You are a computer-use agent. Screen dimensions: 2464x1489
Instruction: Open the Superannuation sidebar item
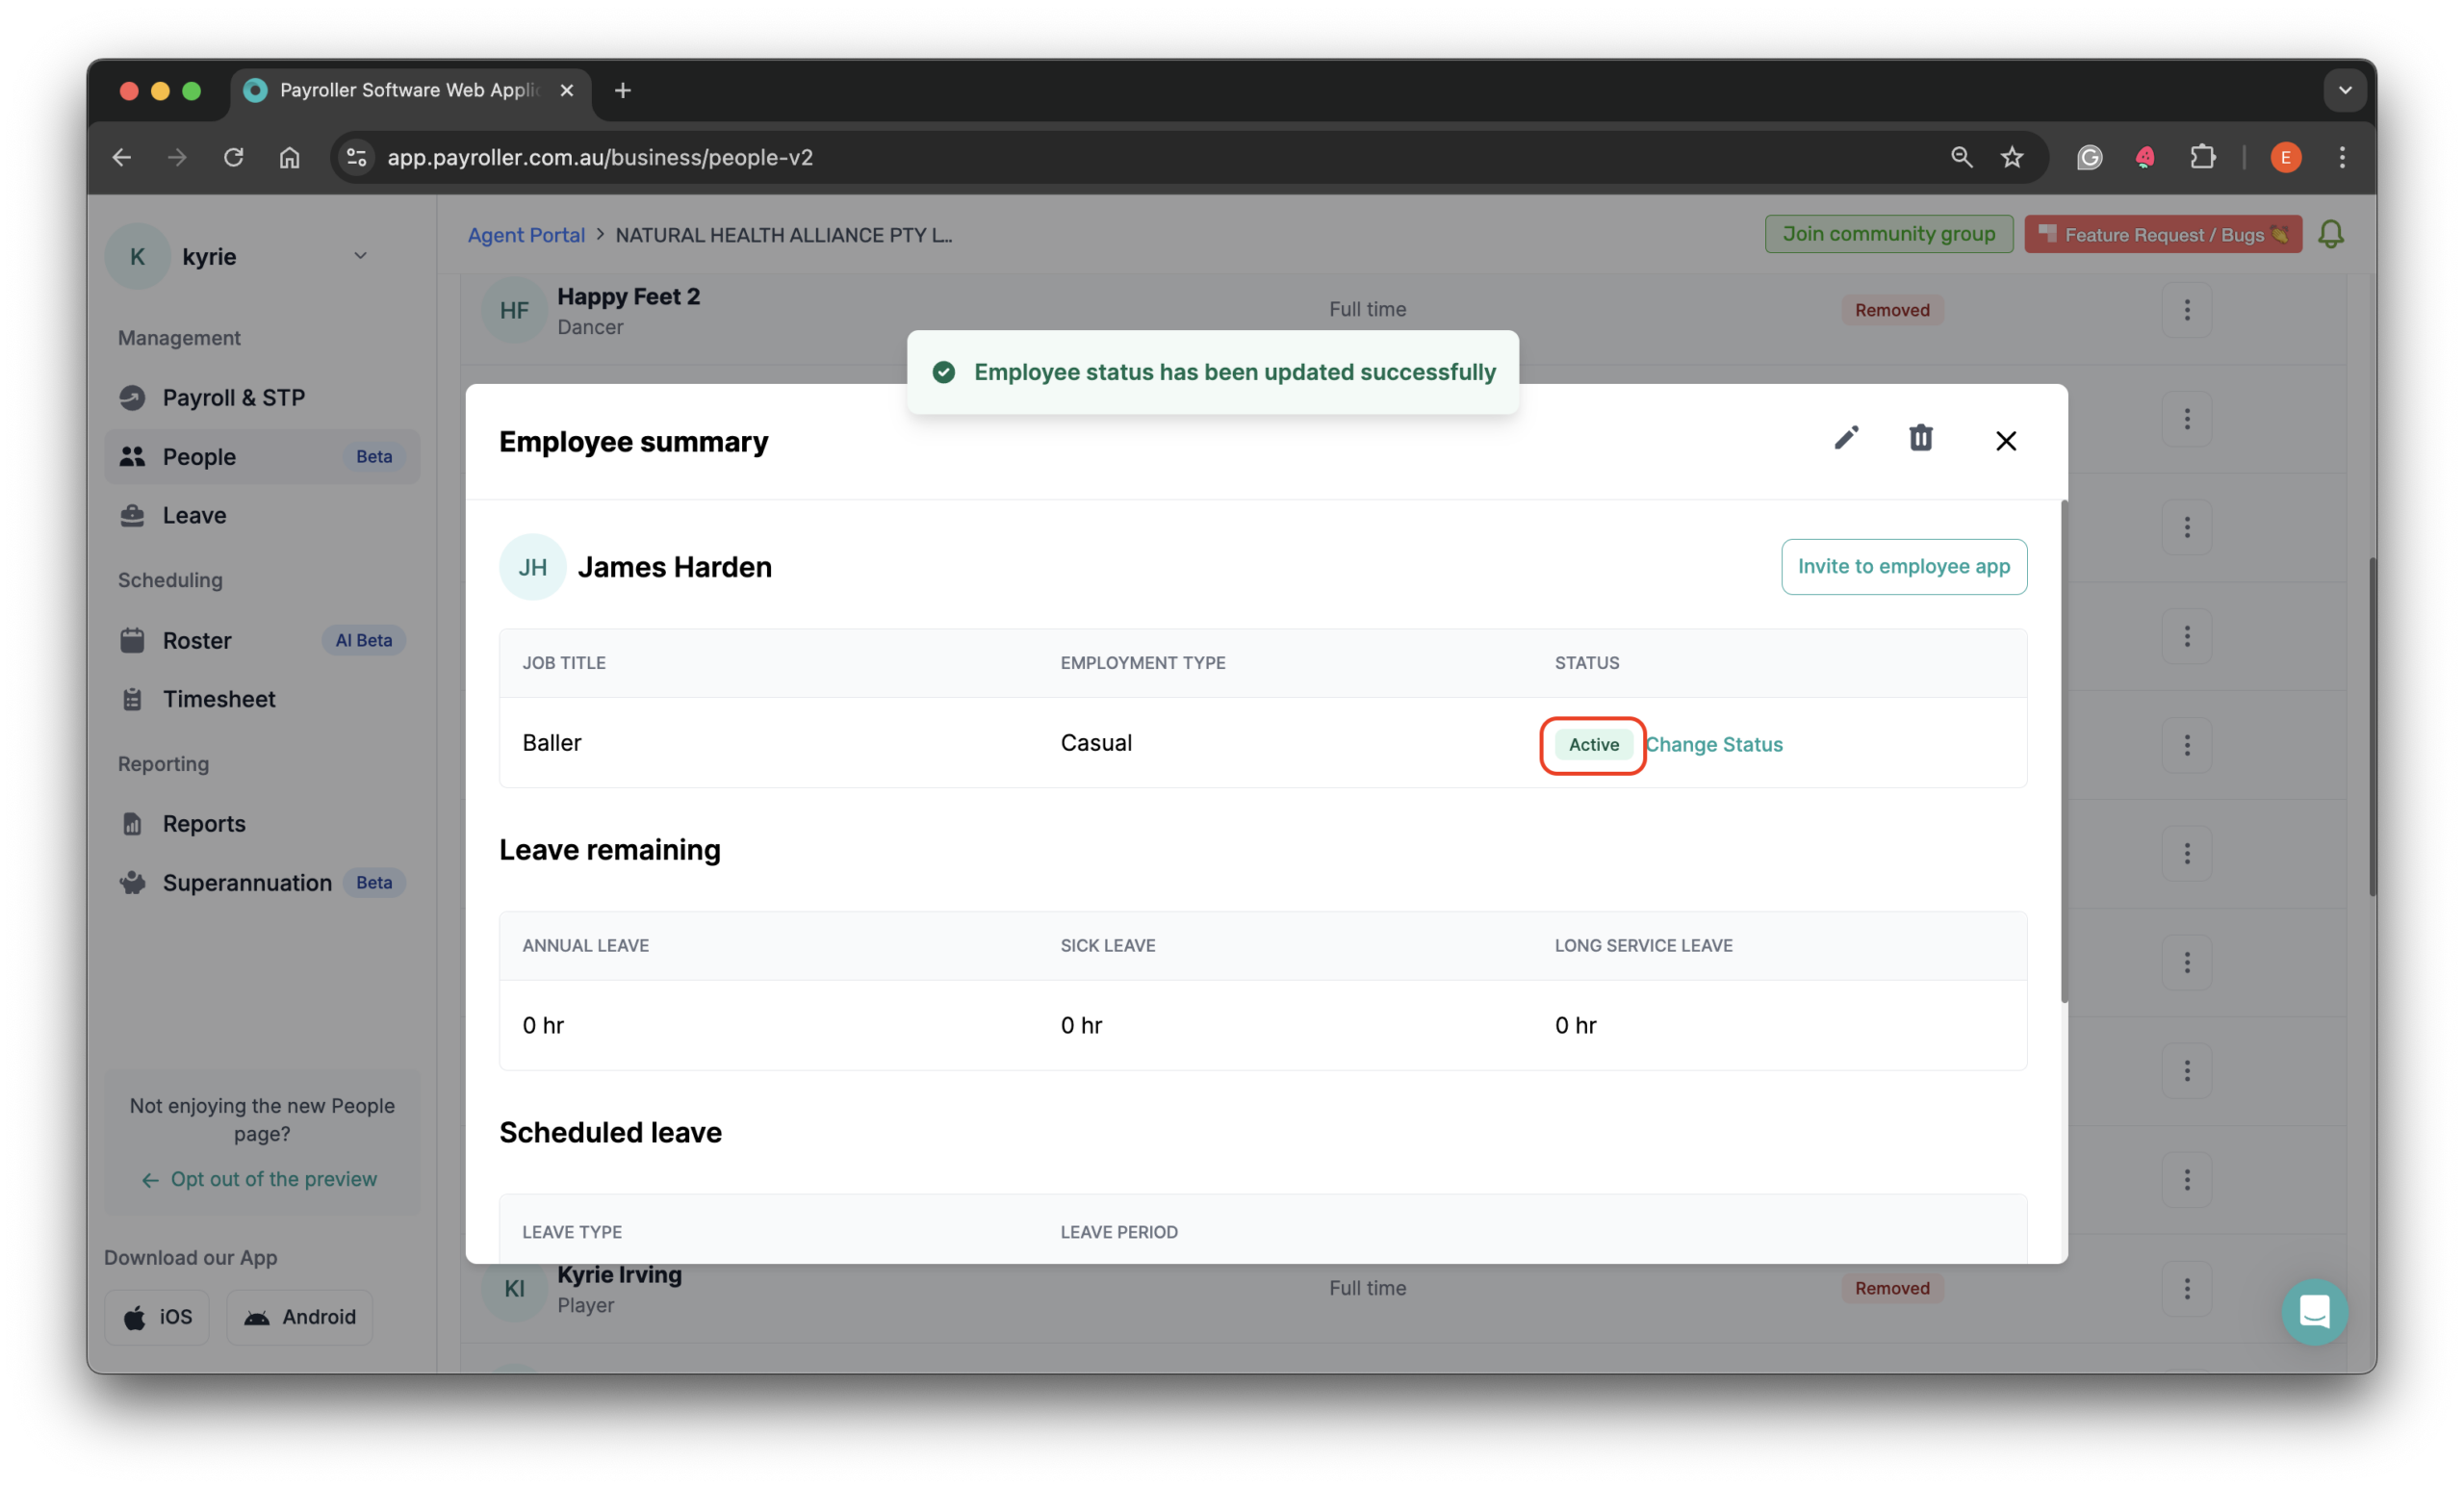(x=247, y=882)
